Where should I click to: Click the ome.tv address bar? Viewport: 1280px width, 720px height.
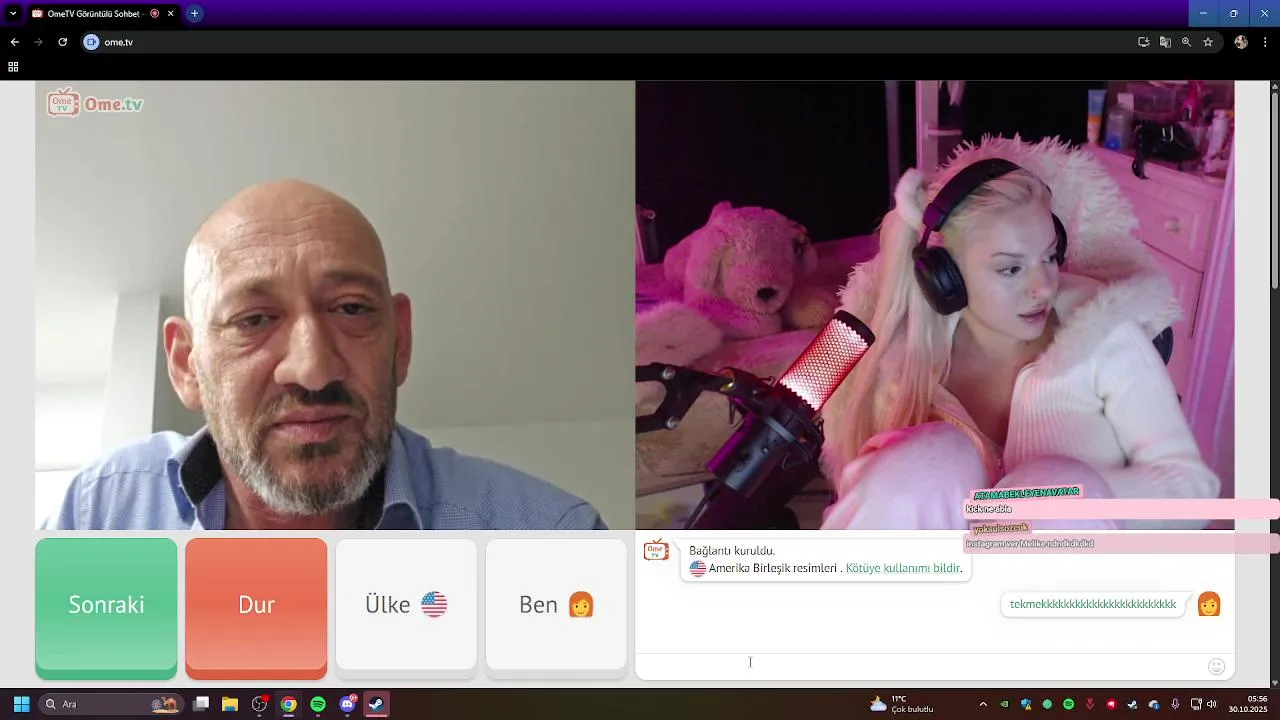tap(600, 42)
